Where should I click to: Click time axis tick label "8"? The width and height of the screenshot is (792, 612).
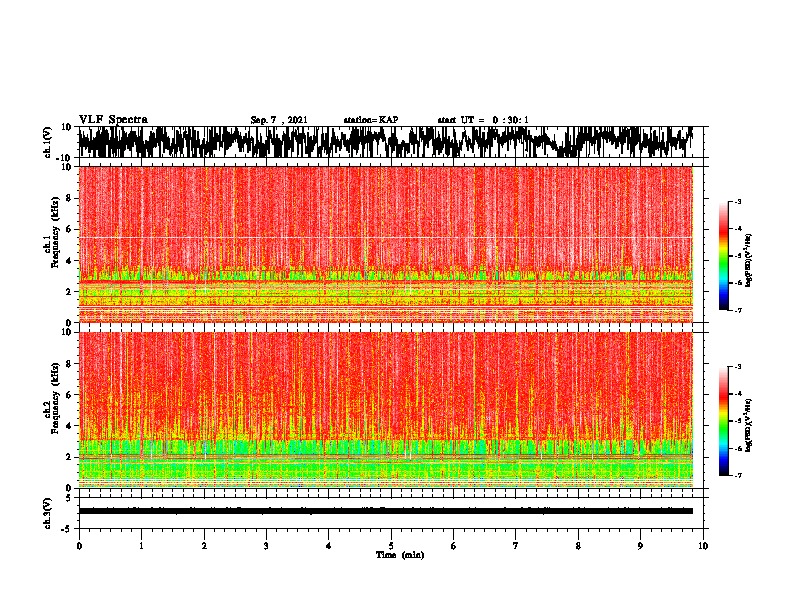pos(578,546)
